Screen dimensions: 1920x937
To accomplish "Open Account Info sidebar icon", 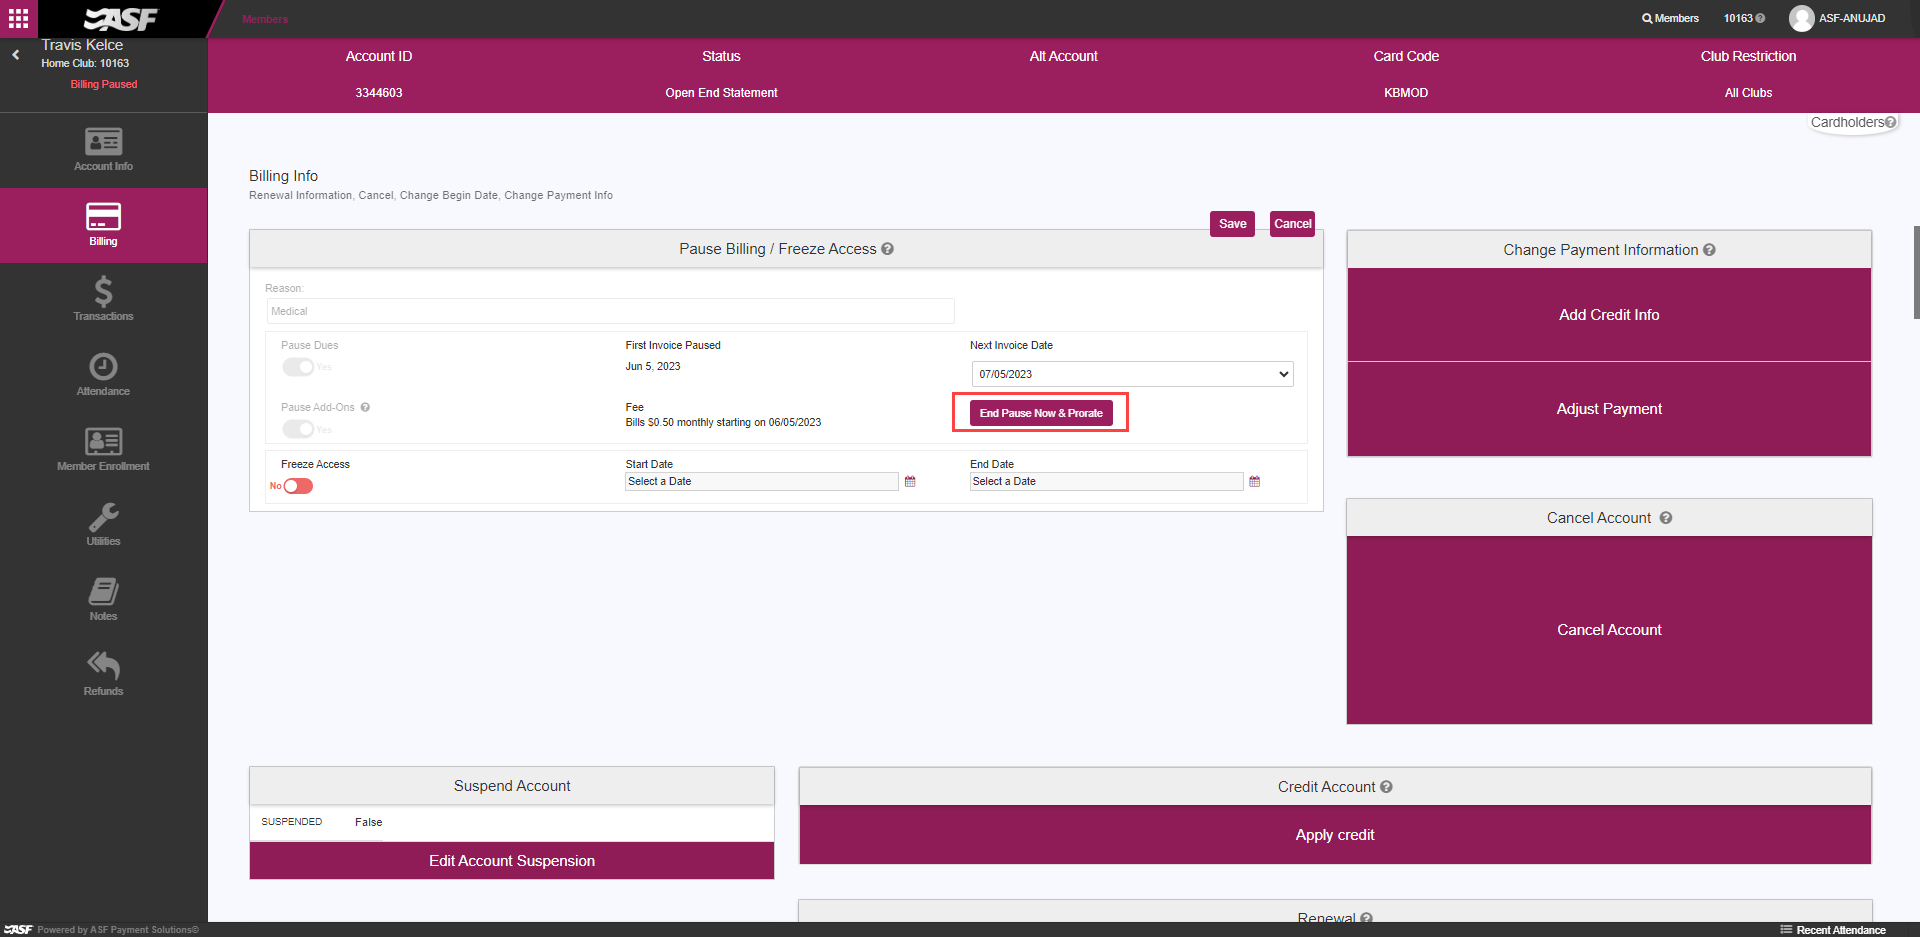I will click(103, 142).
